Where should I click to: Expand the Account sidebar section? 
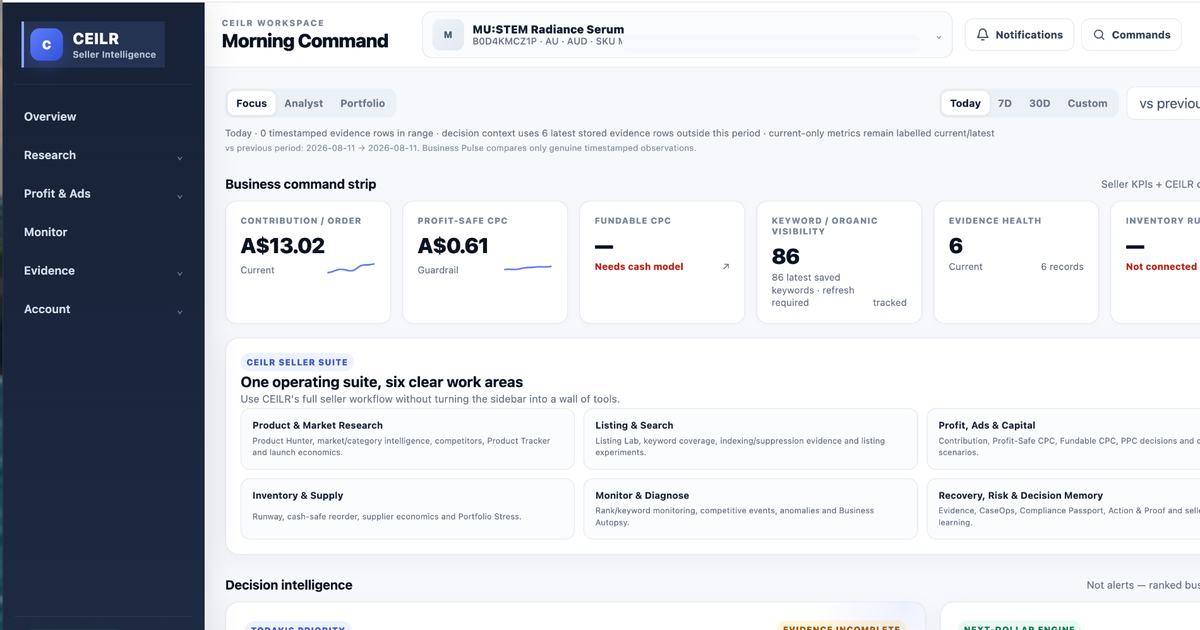coord(103,310)
